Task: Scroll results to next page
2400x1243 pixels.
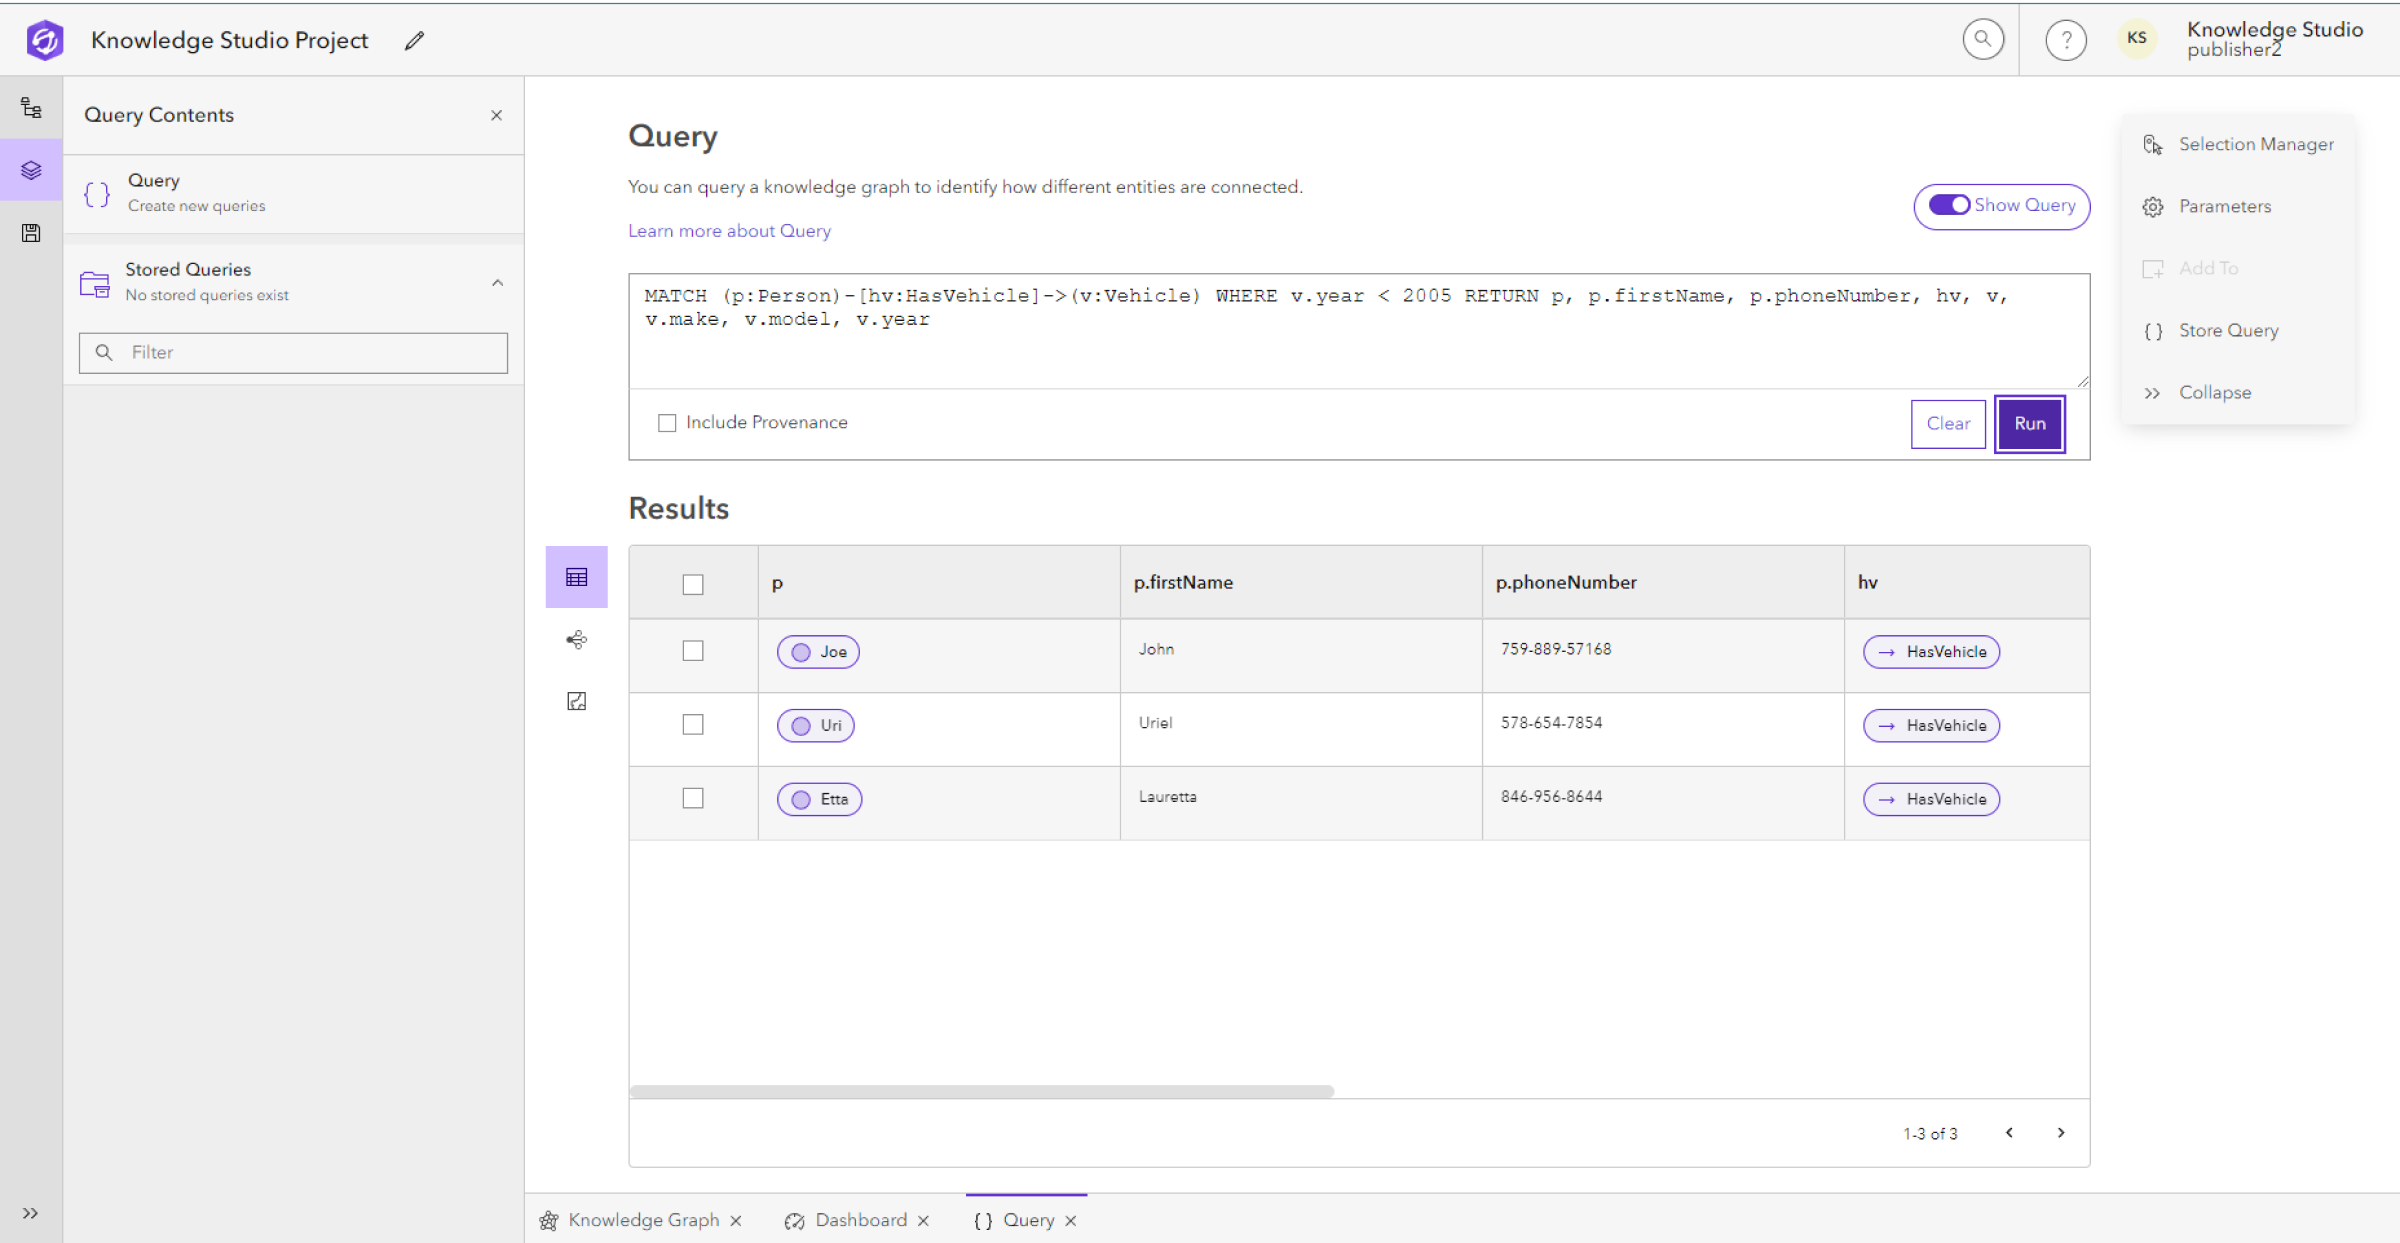Action: coord(2061,1132)
